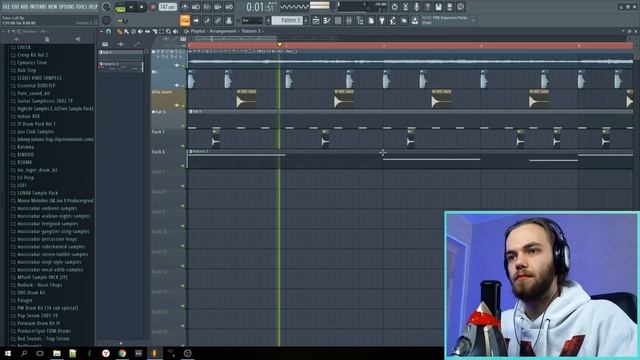
Task: Click the mixer sliders icon in second toolbar
Action: 349,20
